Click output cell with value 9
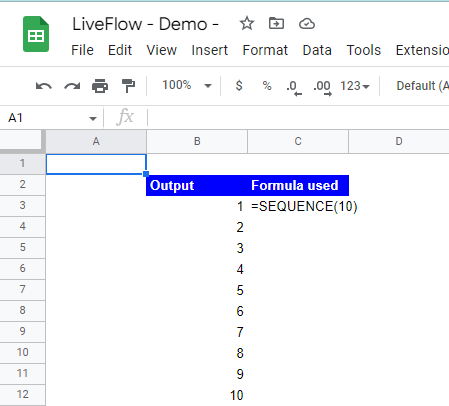Screen dimensions: 449x406 (x=197, y=374)
